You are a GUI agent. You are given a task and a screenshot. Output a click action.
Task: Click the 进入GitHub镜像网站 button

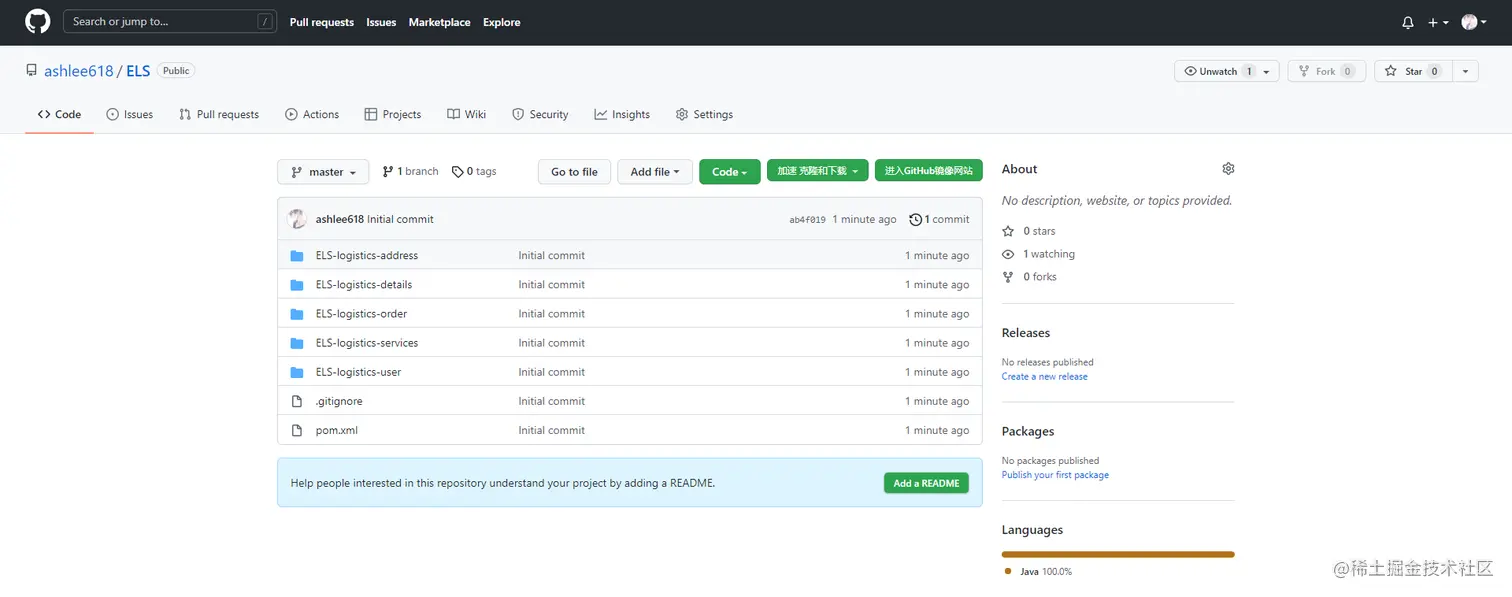pos(928,171)
